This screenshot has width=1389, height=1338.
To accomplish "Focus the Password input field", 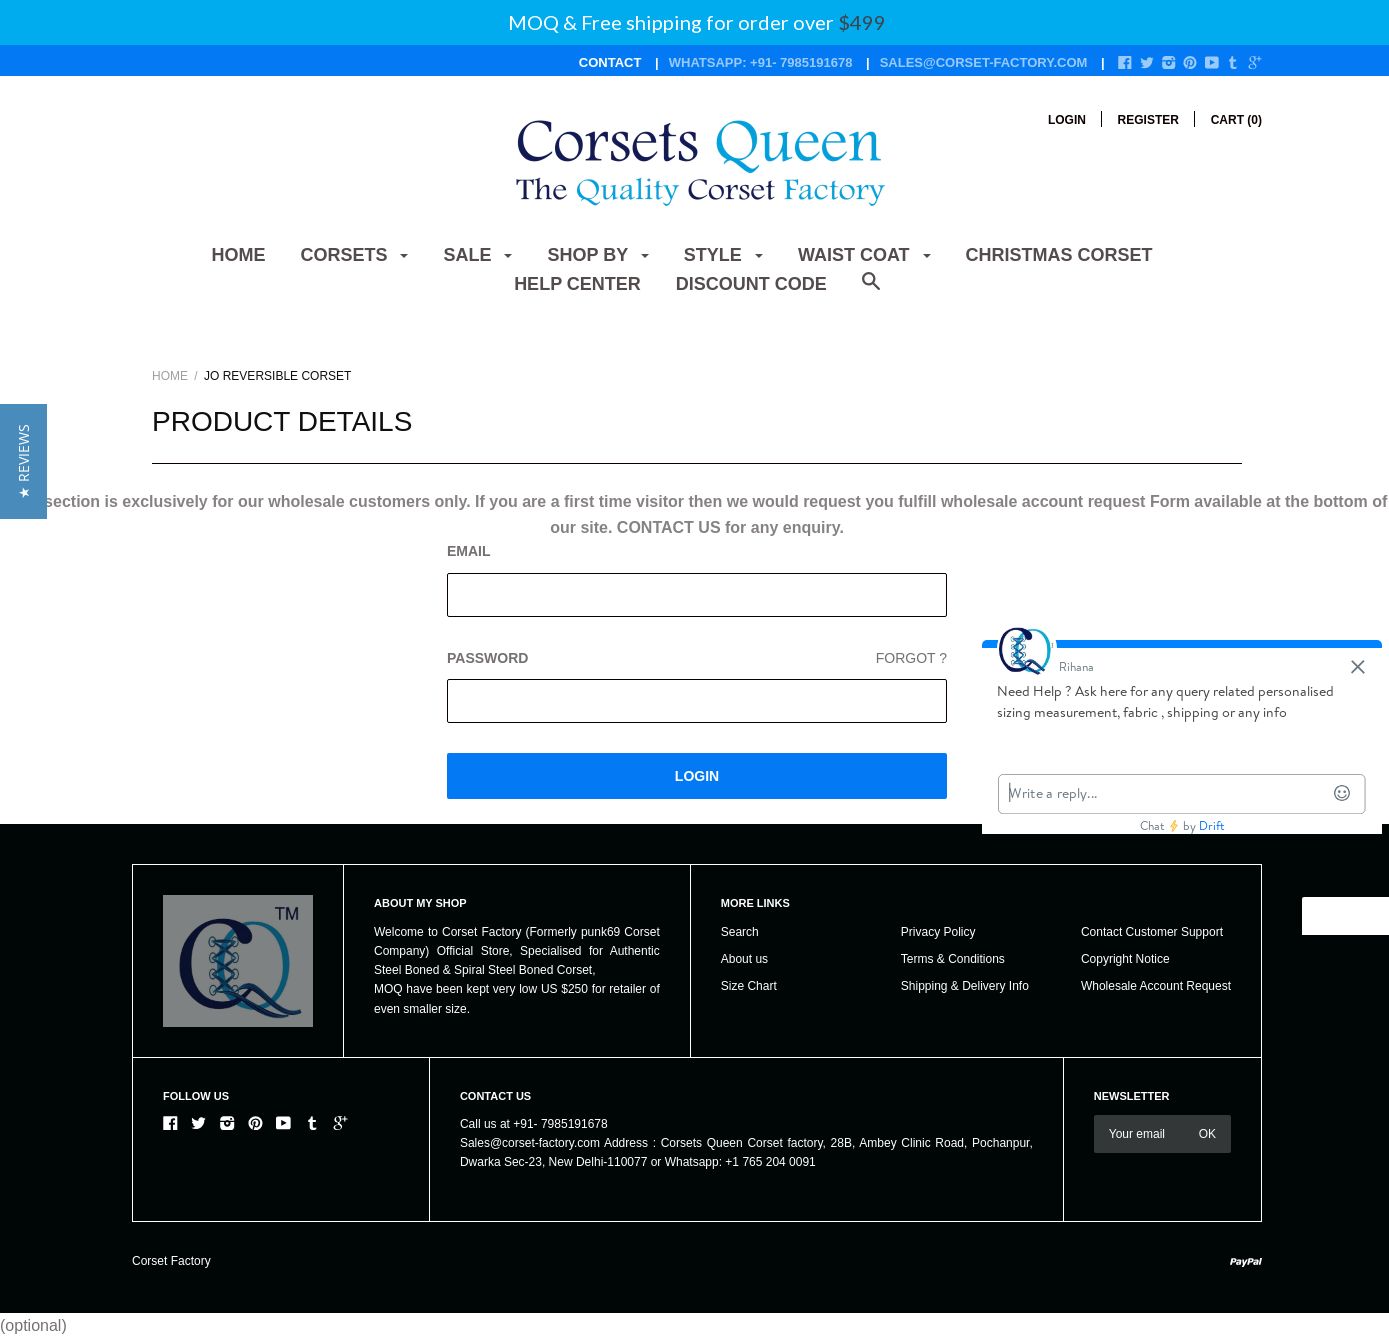I will coord(696,701).
